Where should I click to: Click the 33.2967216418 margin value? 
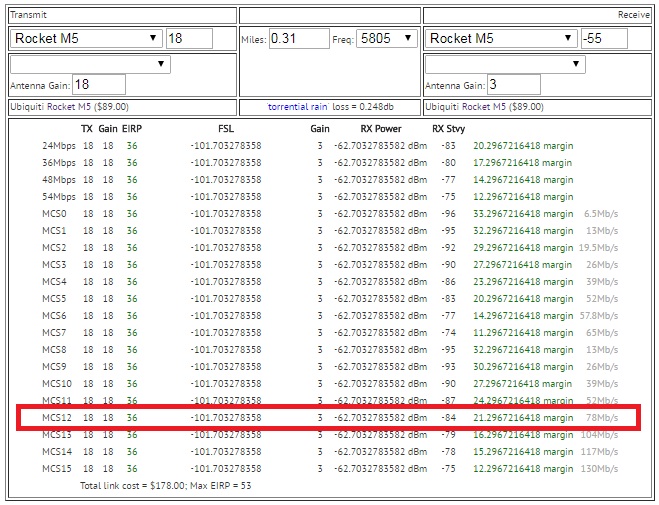523,214
